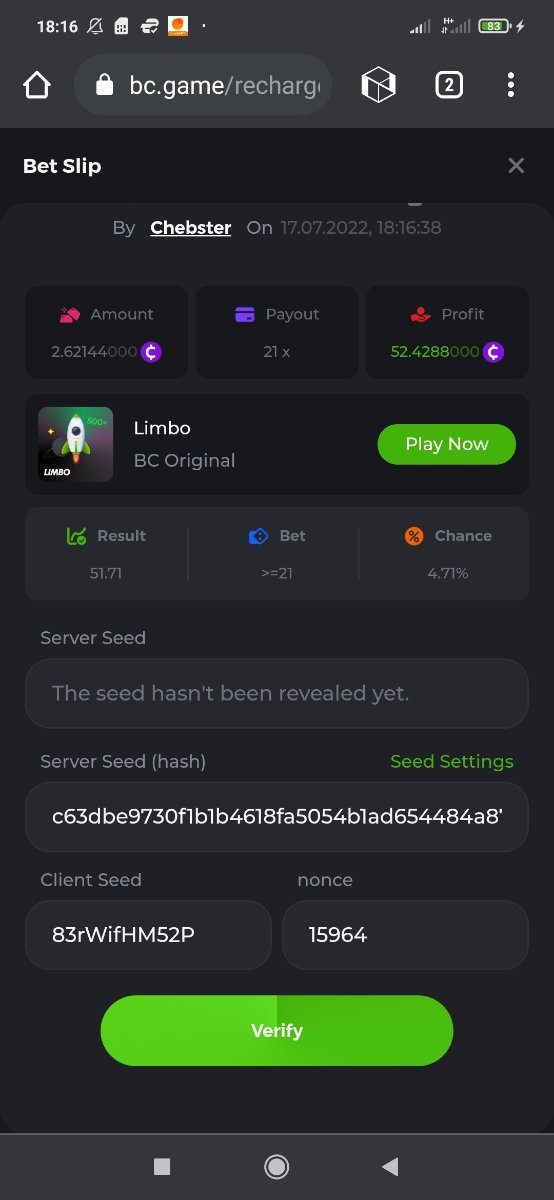Tap the lock icon in address bar

pyautogui.click(x=104, y=86)
